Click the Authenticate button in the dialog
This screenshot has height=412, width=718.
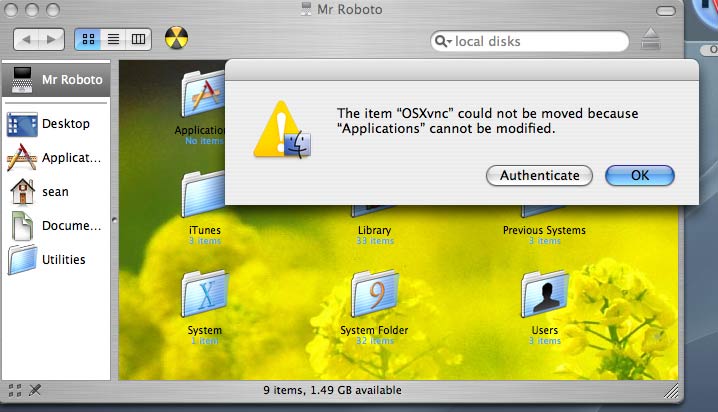(539, 176)
